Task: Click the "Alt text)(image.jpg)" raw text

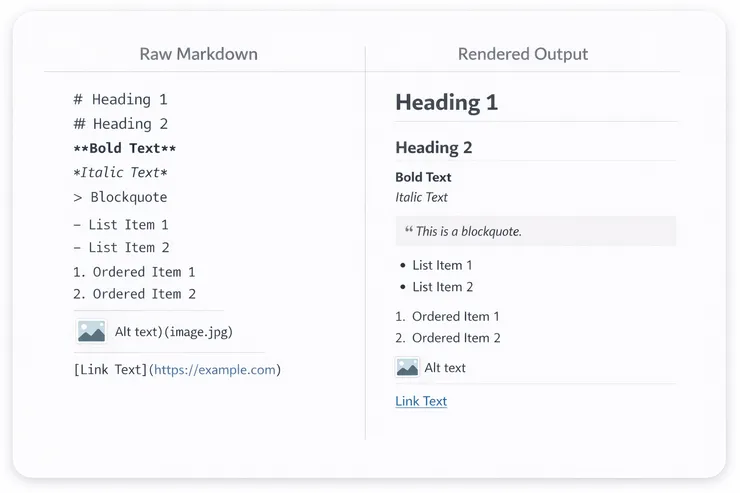Action: pyautogui.click(x=173, y=331)
